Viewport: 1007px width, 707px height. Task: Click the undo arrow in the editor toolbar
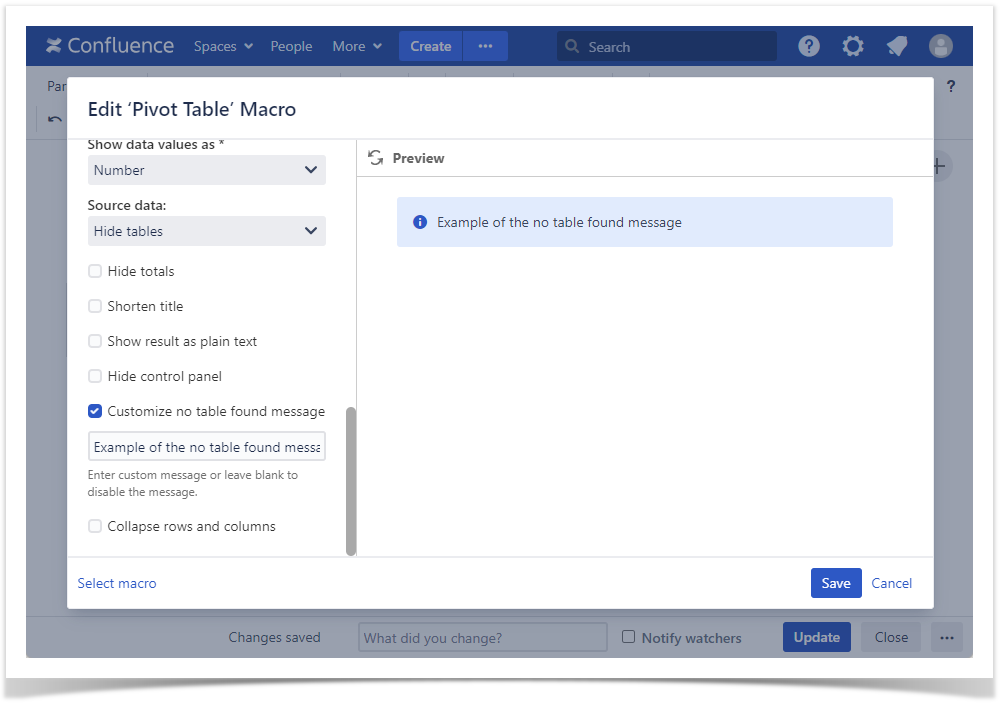click(x=55, y=120)
